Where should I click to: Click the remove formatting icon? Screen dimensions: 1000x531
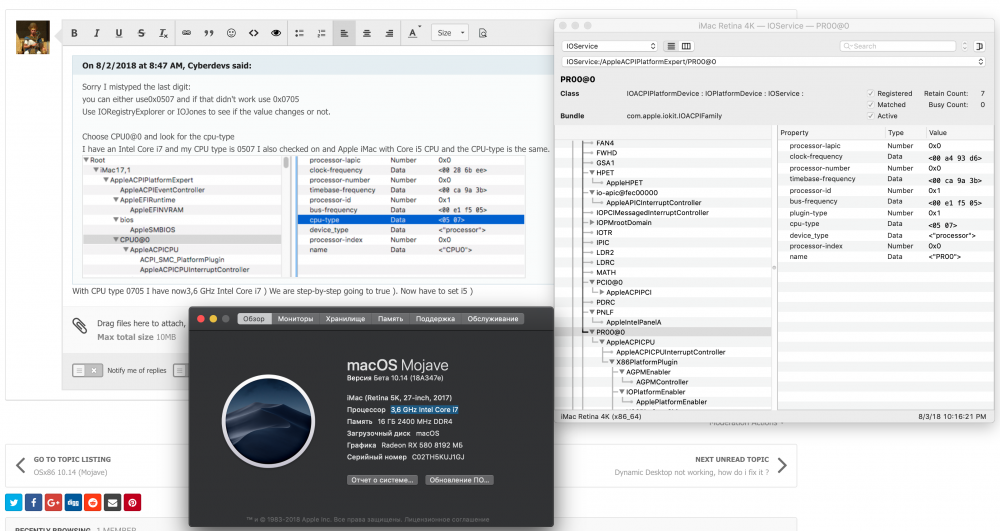click(x=163, y=33)
